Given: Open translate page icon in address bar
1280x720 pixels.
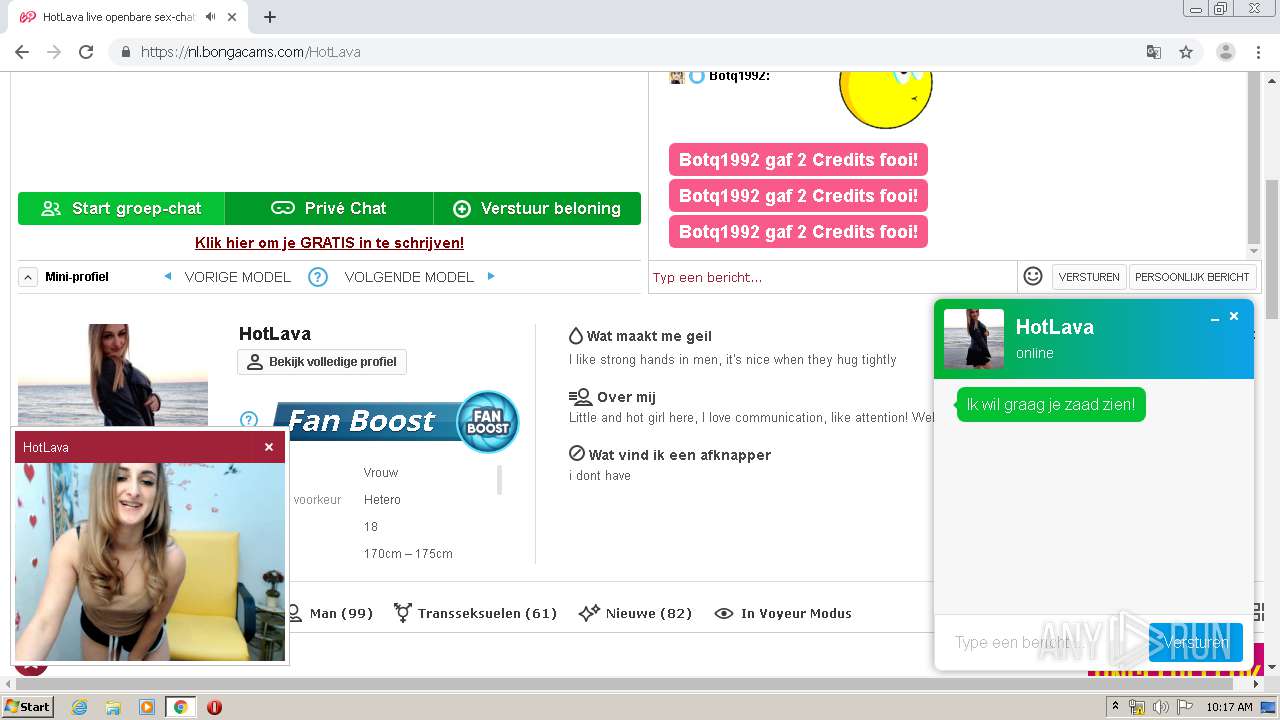Looking at the screenshot, I should click(1153, 52).
